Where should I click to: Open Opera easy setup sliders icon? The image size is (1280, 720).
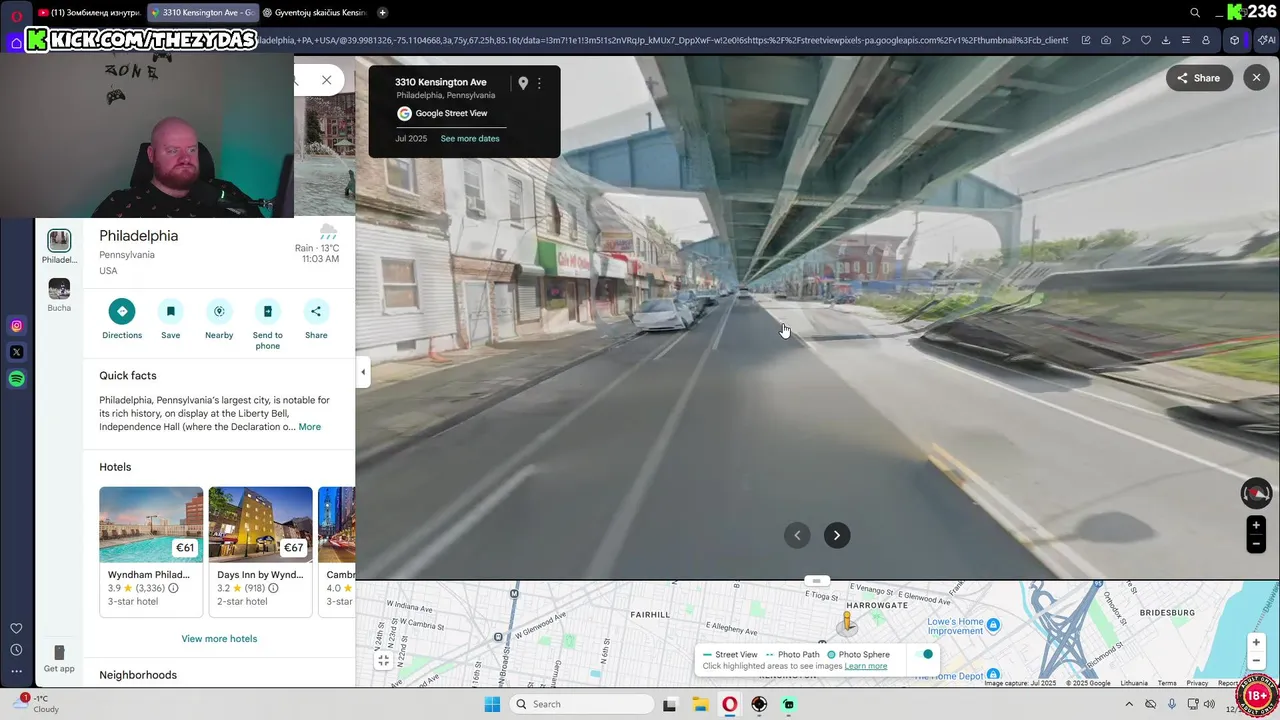1186,40
